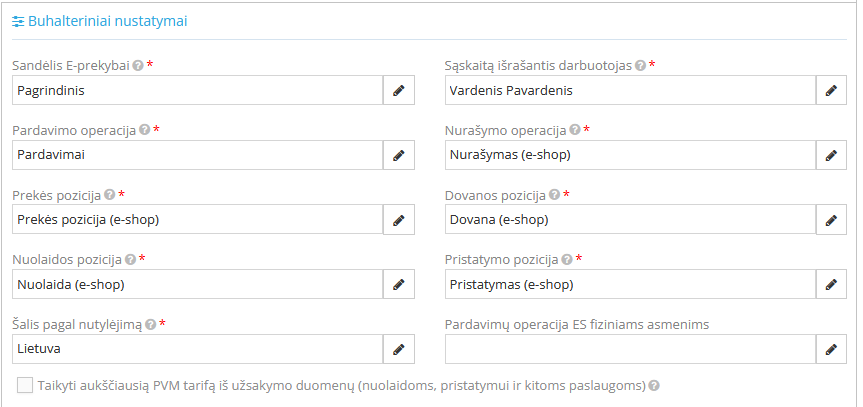The image size is (863, 407).
Task: Click edit pencil for Pardavimai operation
Action: click(399, 155)
